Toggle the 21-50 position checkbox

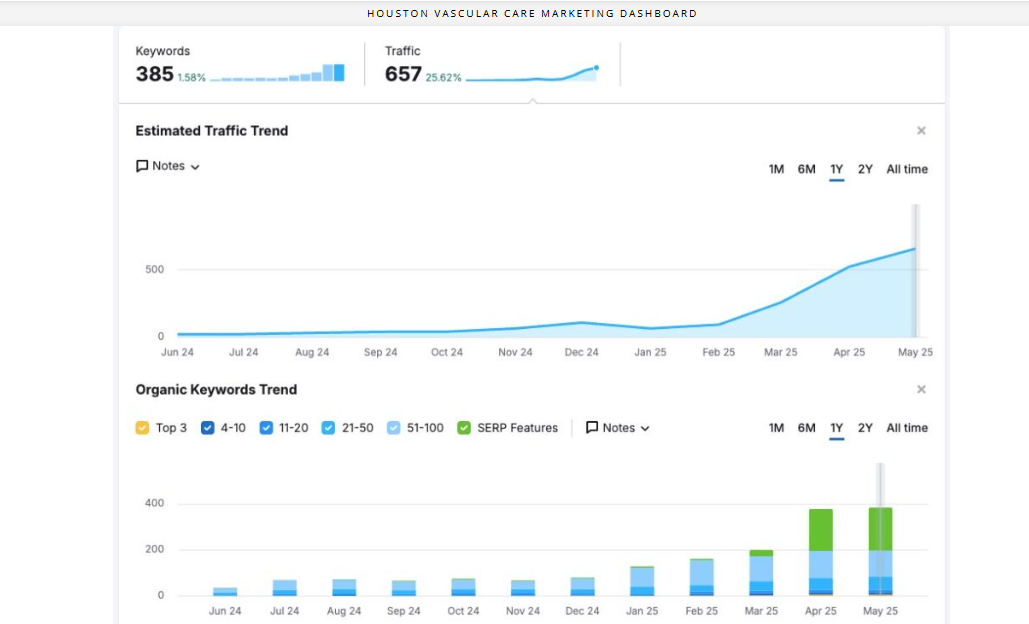click(328, 428)
